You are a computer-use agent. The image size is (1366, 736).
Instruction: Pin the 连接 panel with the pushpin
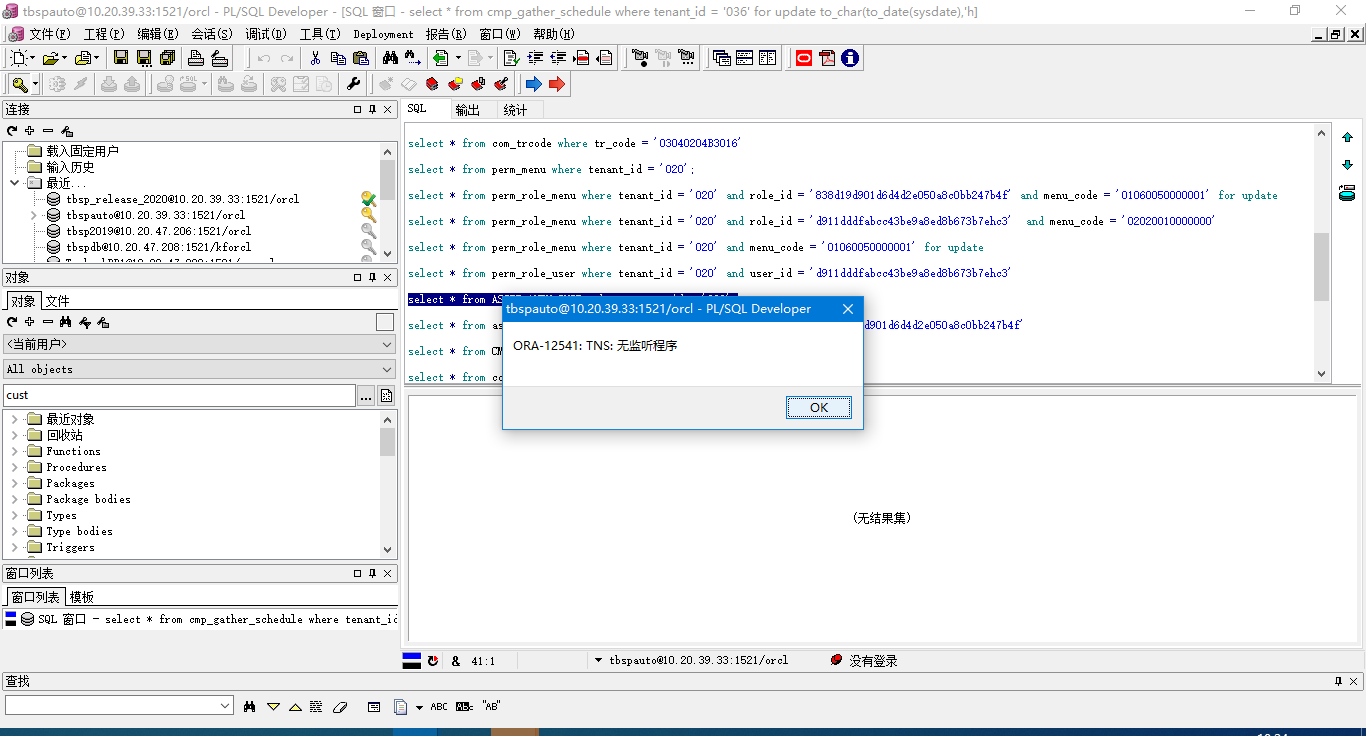tap(372, 110)
